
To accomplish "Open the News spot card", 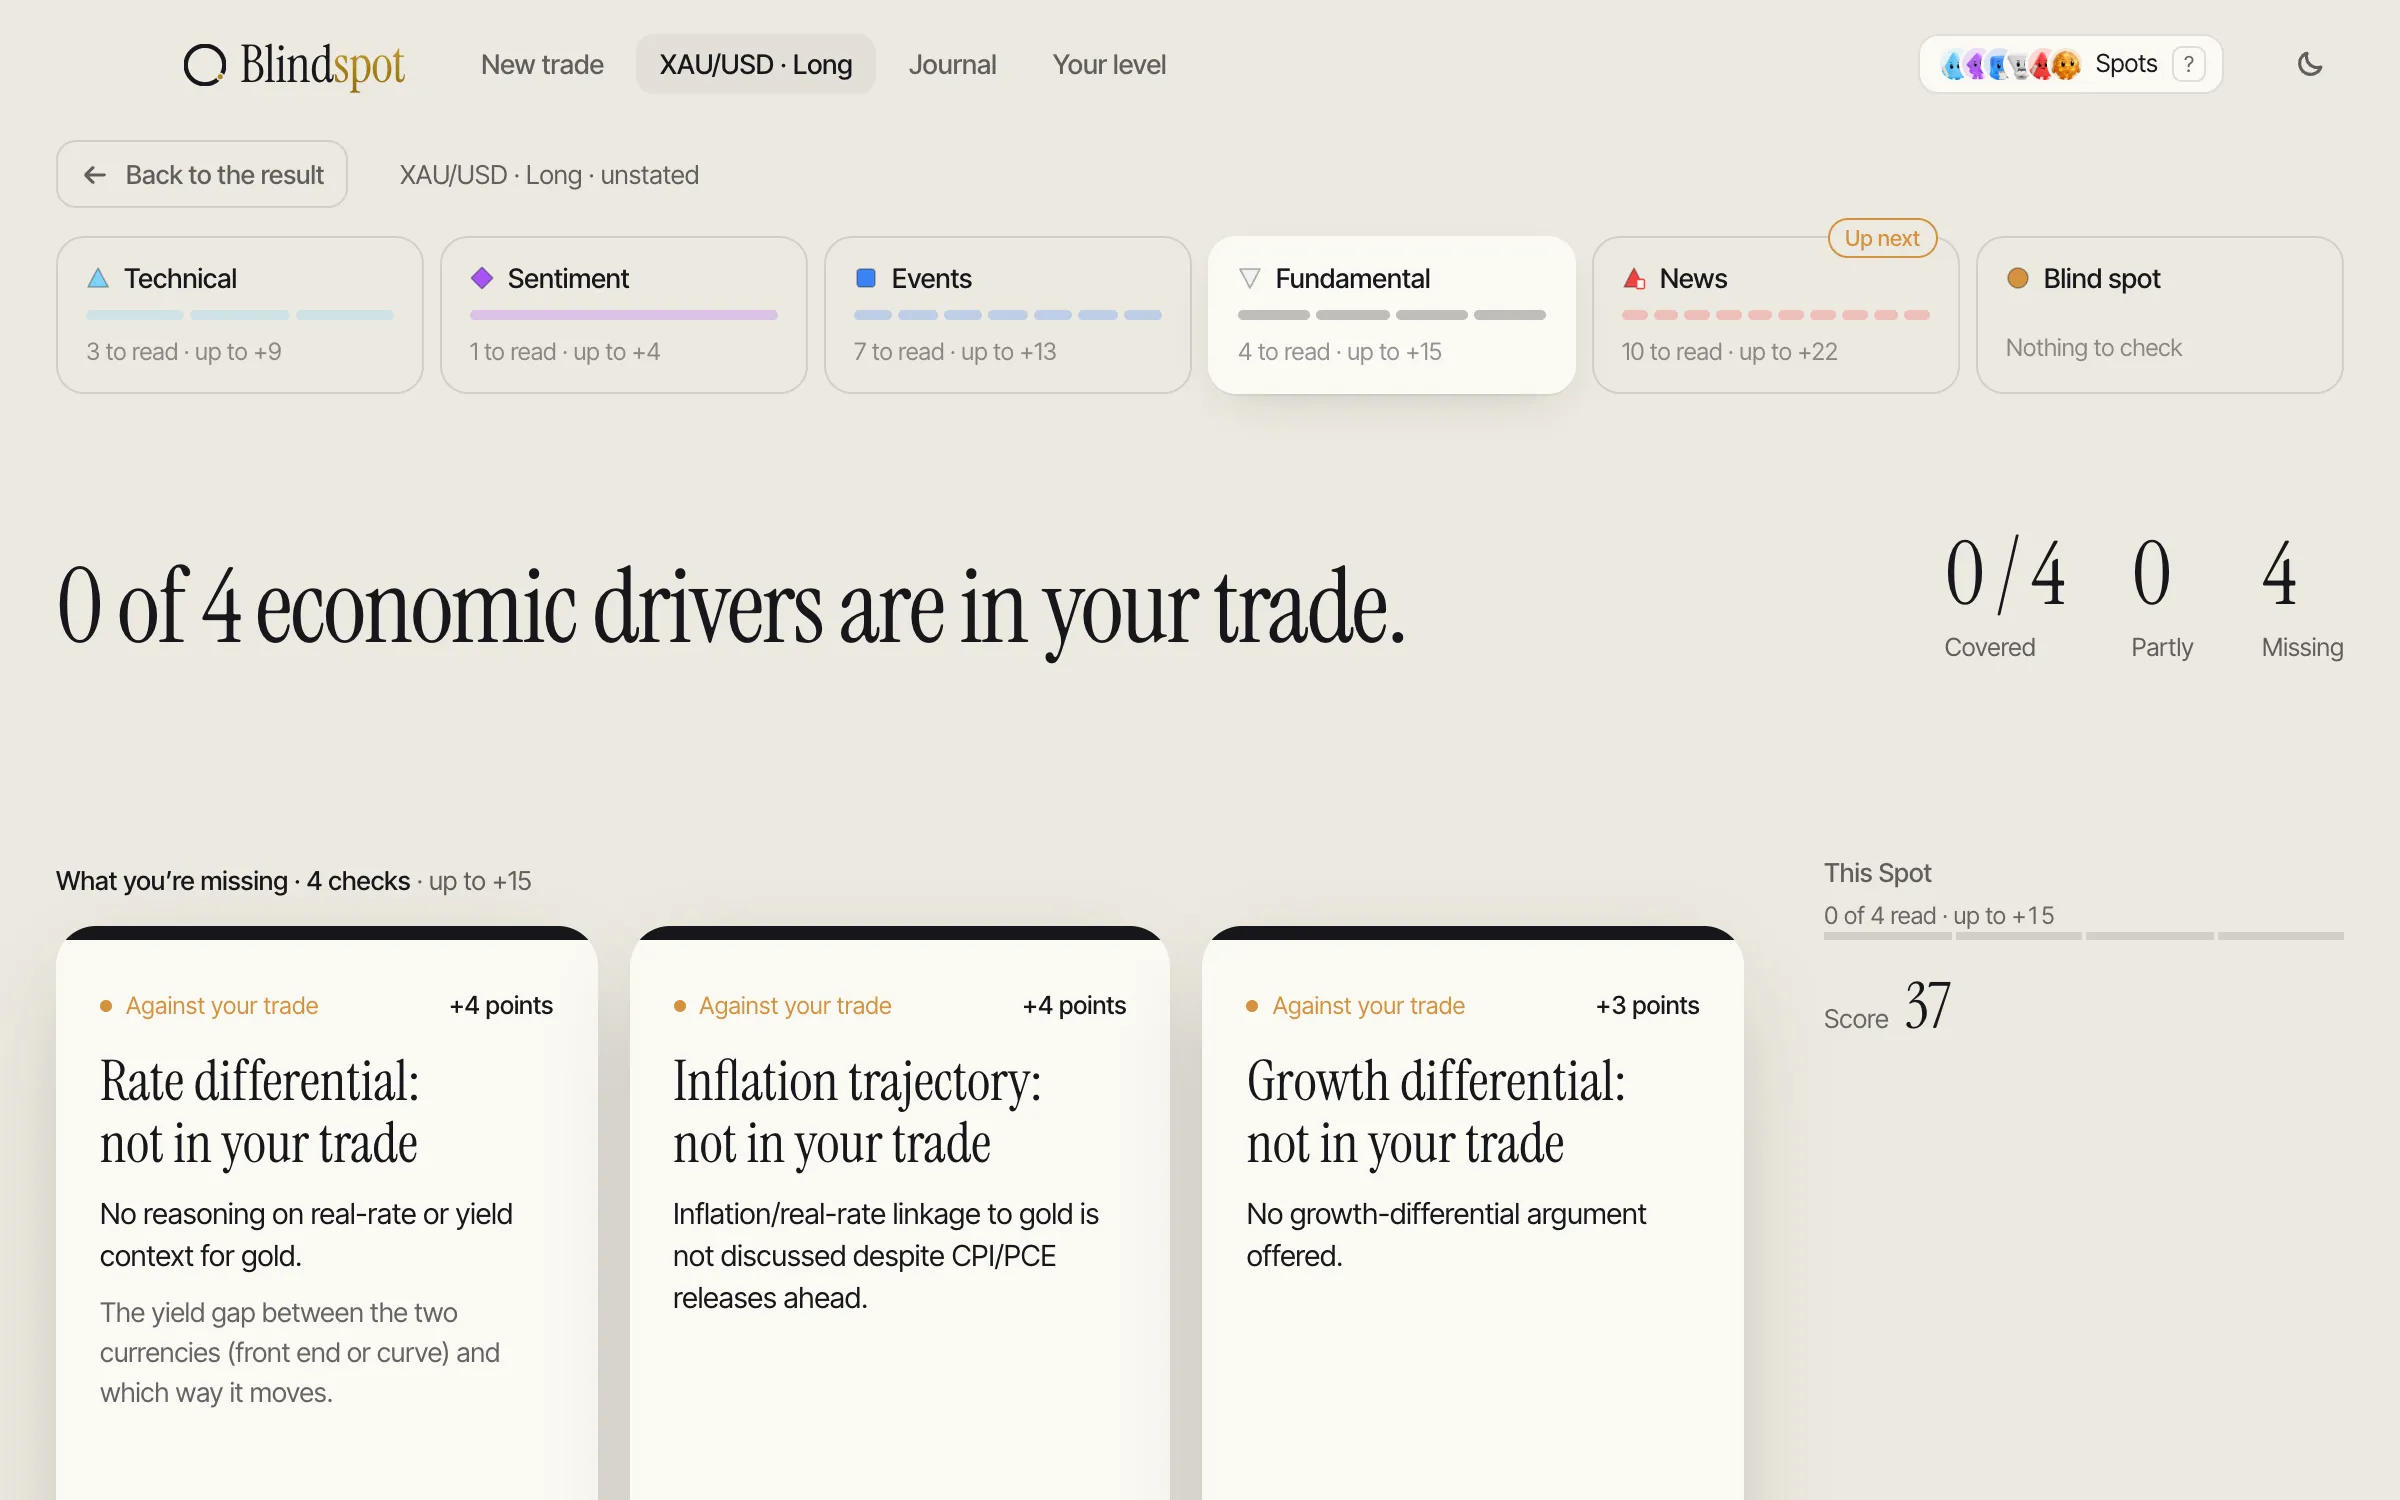I will [1776, 315].
